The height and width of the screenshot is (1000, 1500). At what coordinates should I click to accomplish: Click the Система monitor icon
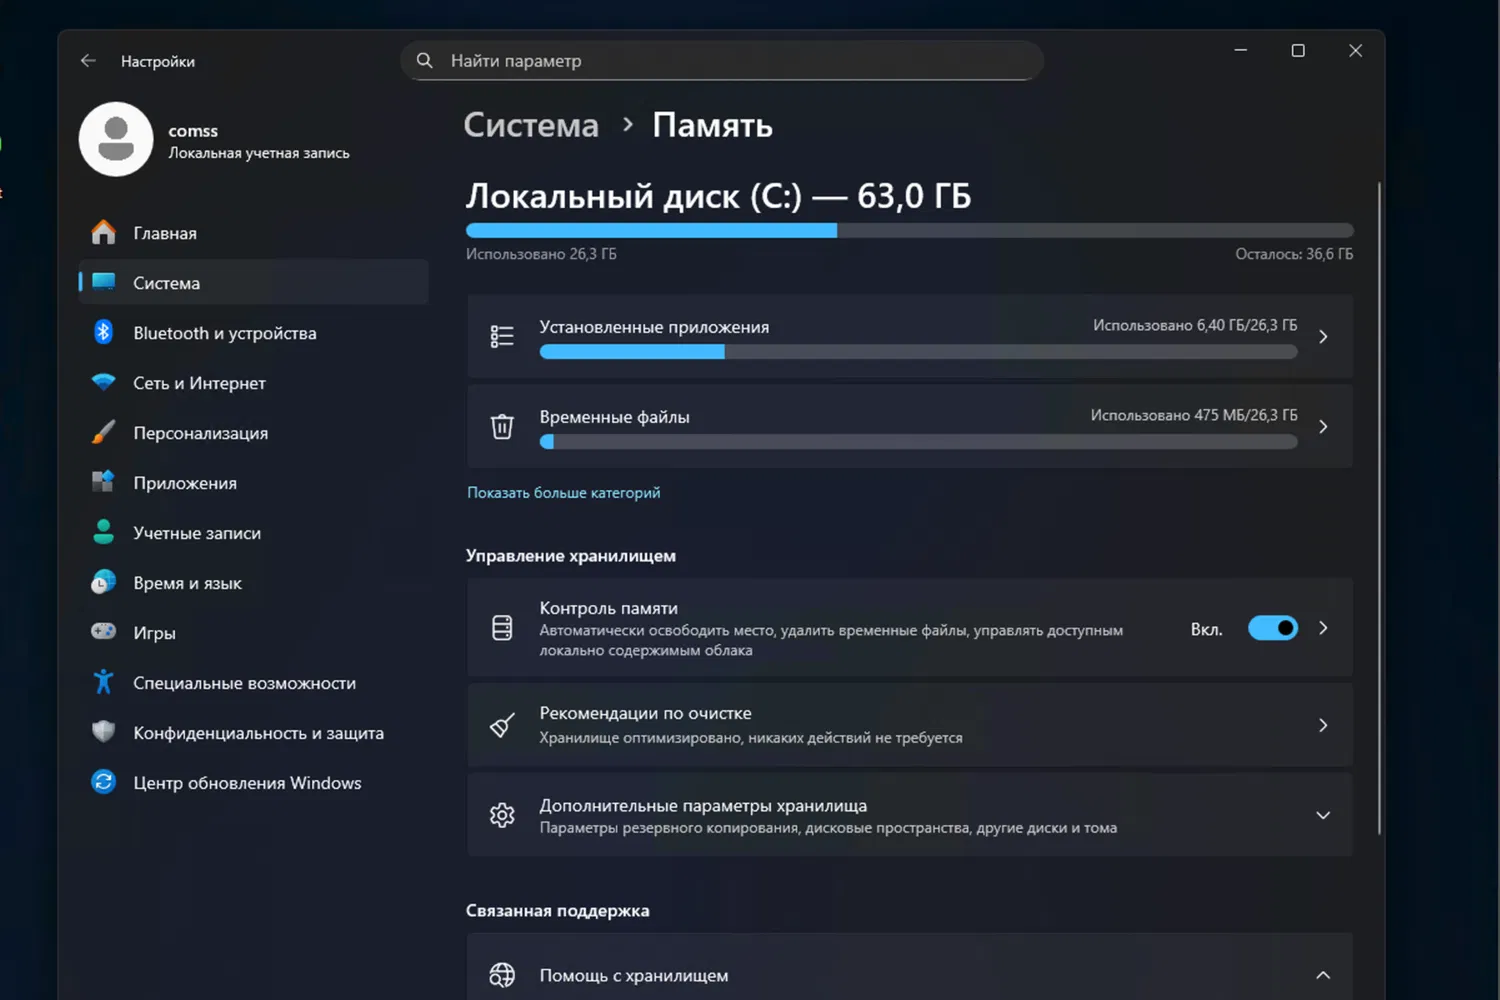[104, 282]
